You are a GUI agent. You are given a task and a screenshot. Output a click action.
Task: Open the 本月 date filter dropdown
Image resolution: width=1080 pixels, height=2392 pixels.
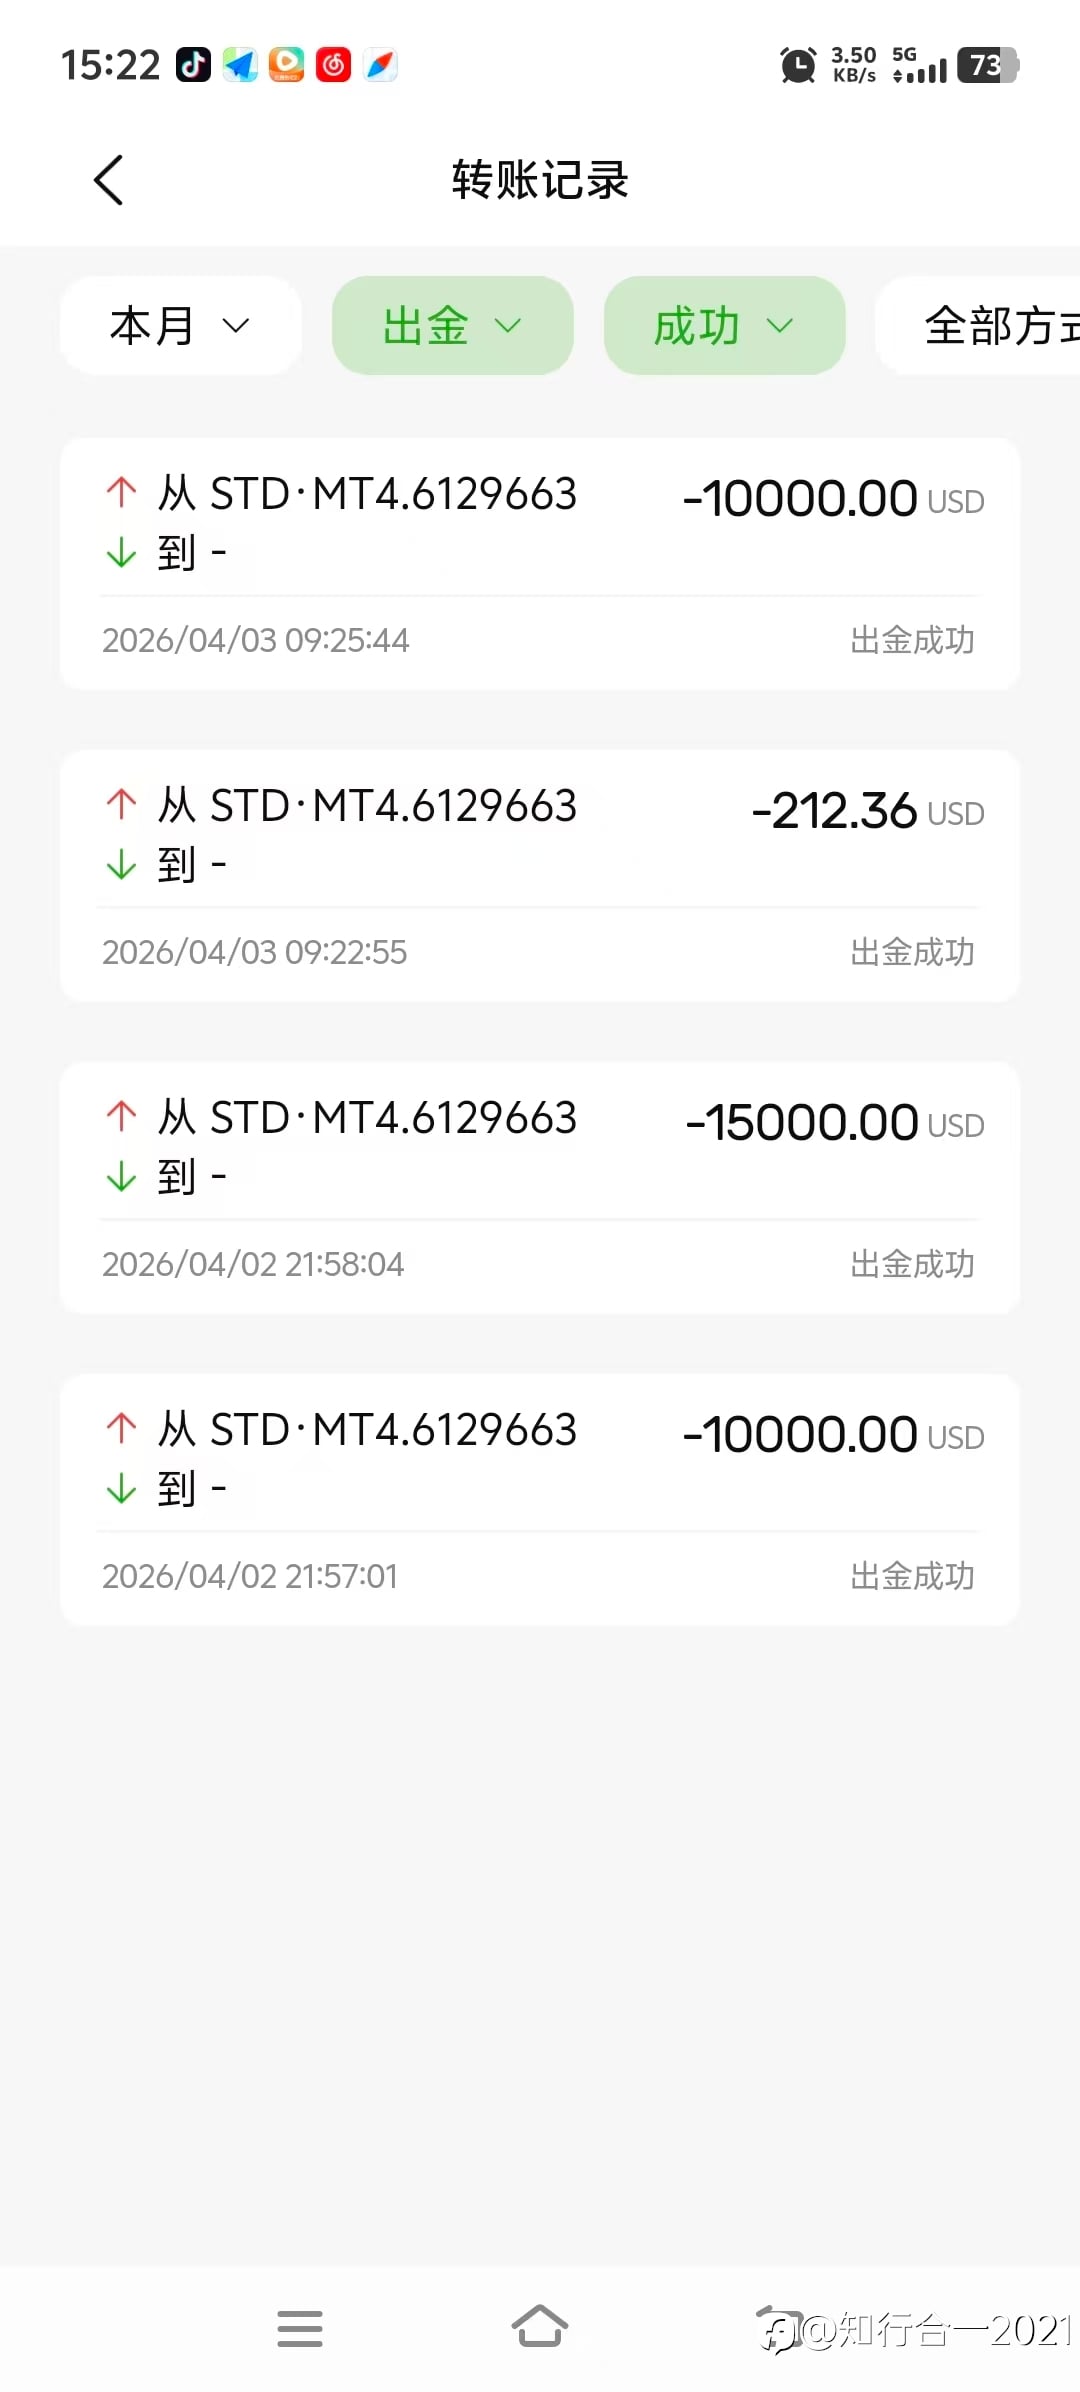180,326
